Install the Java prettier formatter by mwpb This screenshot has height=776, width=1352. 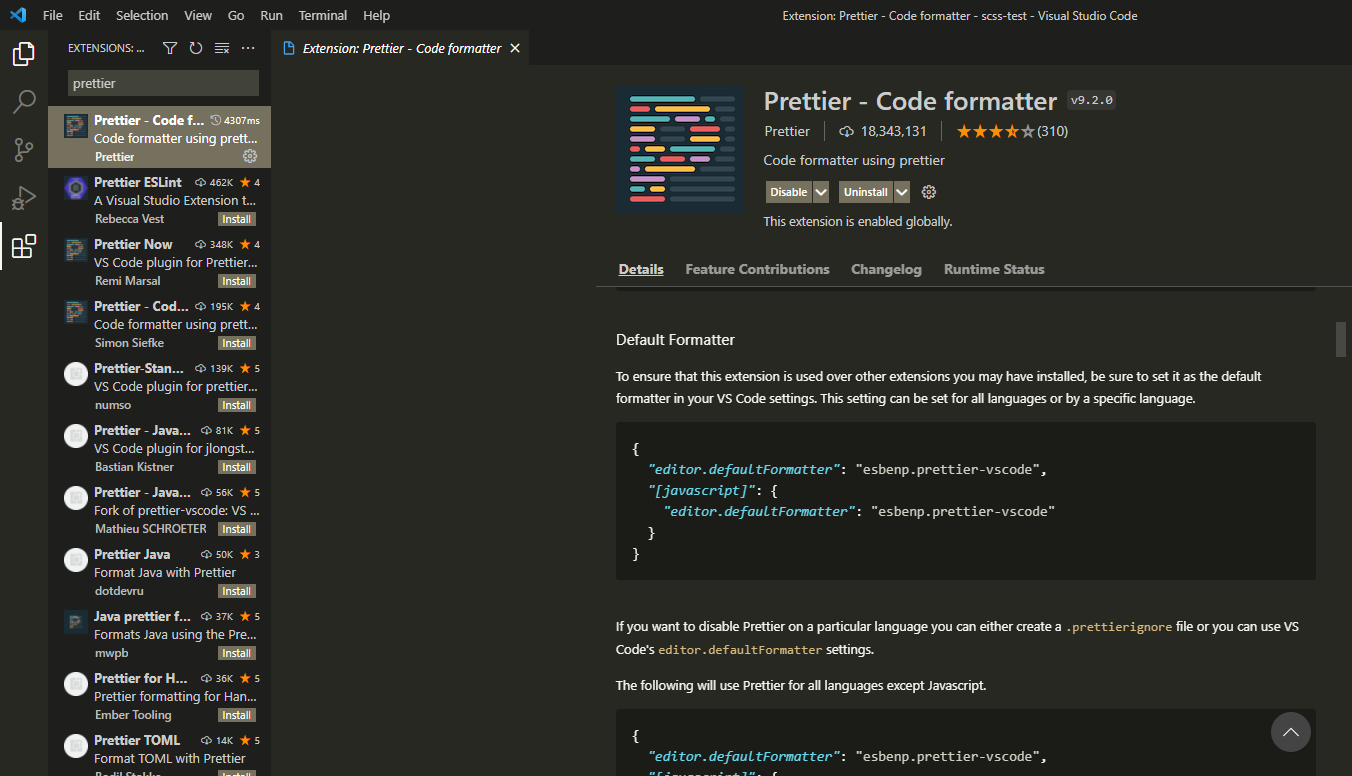click(237, 653)
